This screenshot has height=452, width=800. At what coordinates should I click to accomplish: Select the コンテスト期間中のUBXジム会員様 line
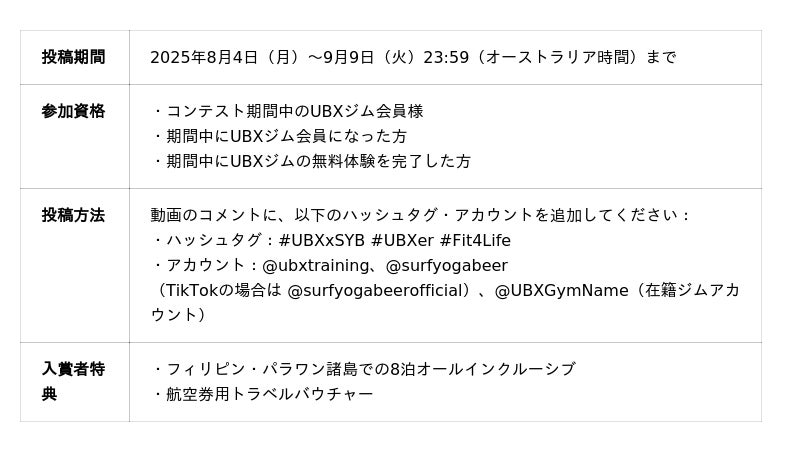pos(287,111)
